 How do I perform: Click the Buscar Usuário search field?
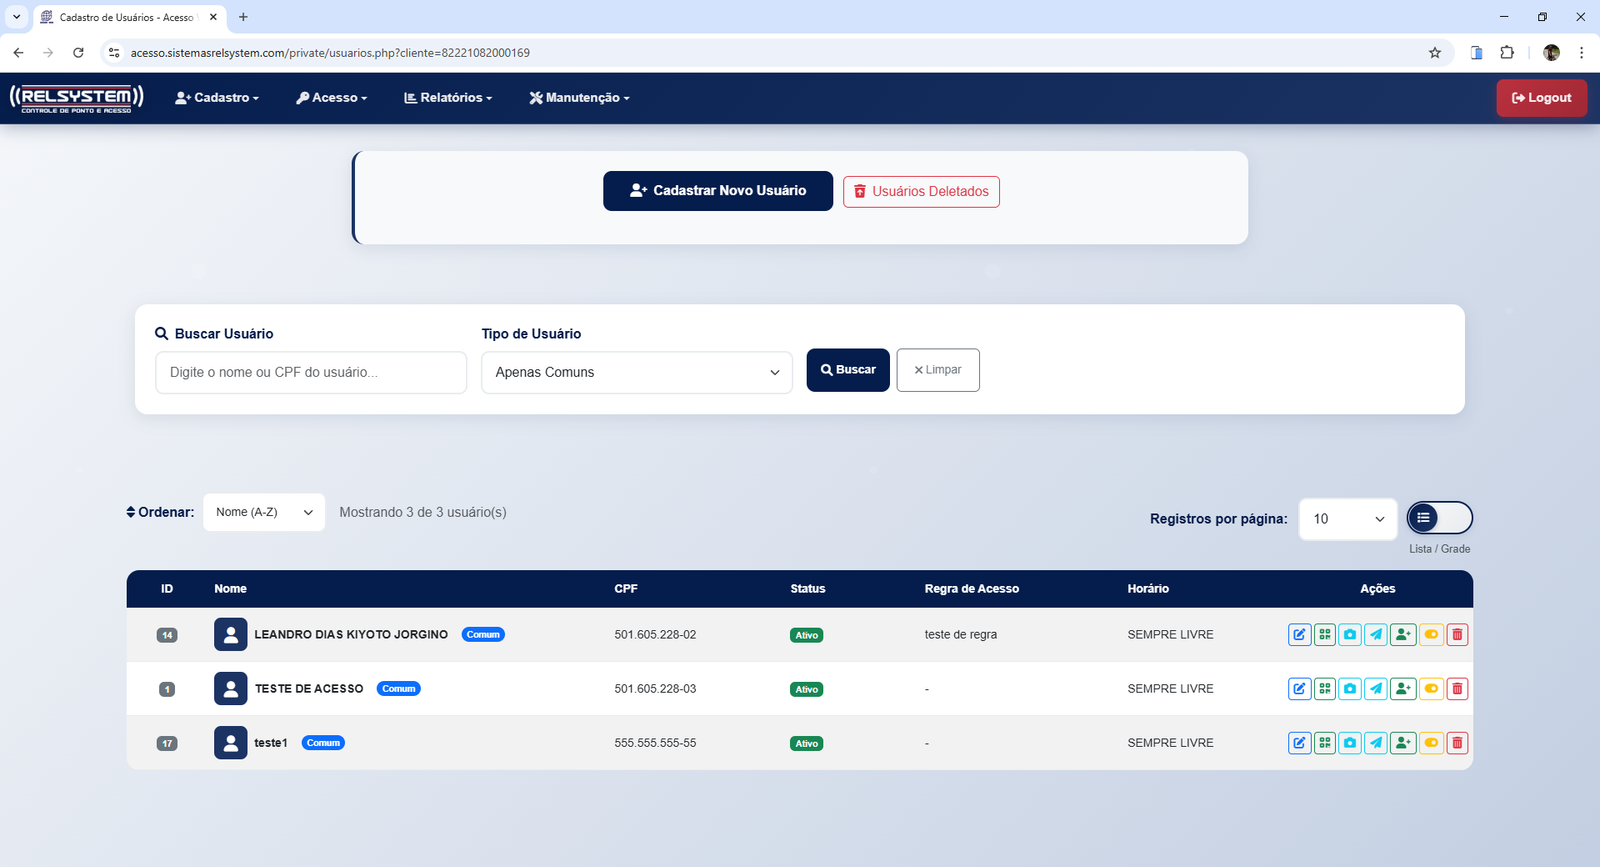pos(311,372)
